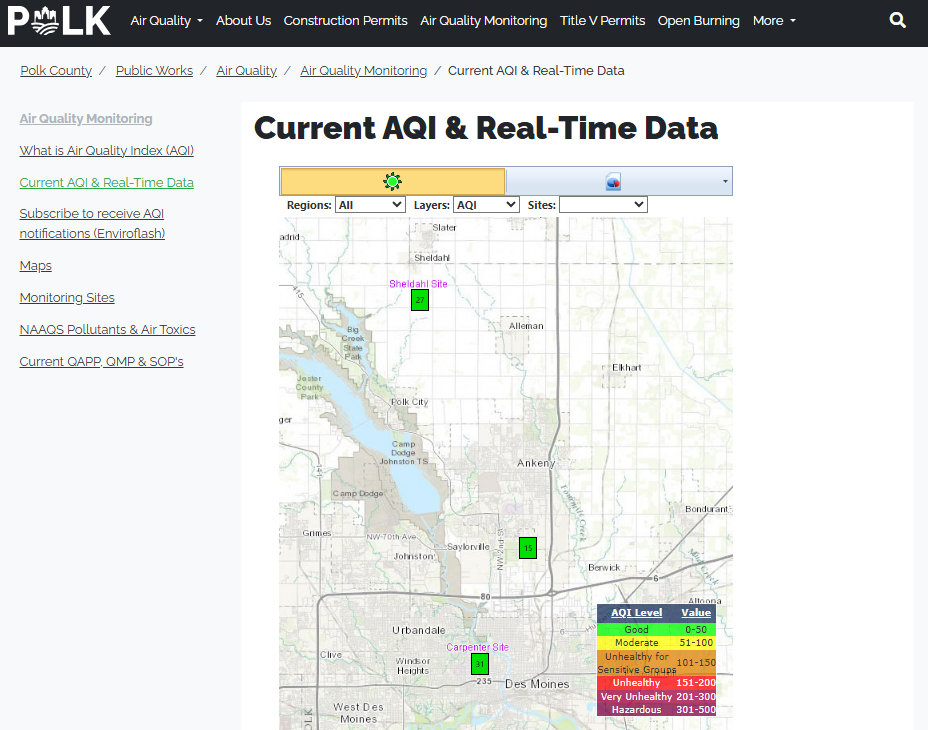Click the AQI Level legend header
Image resolution: width=928 pixels, height=730 pixels.
click(x=636, y=613)
